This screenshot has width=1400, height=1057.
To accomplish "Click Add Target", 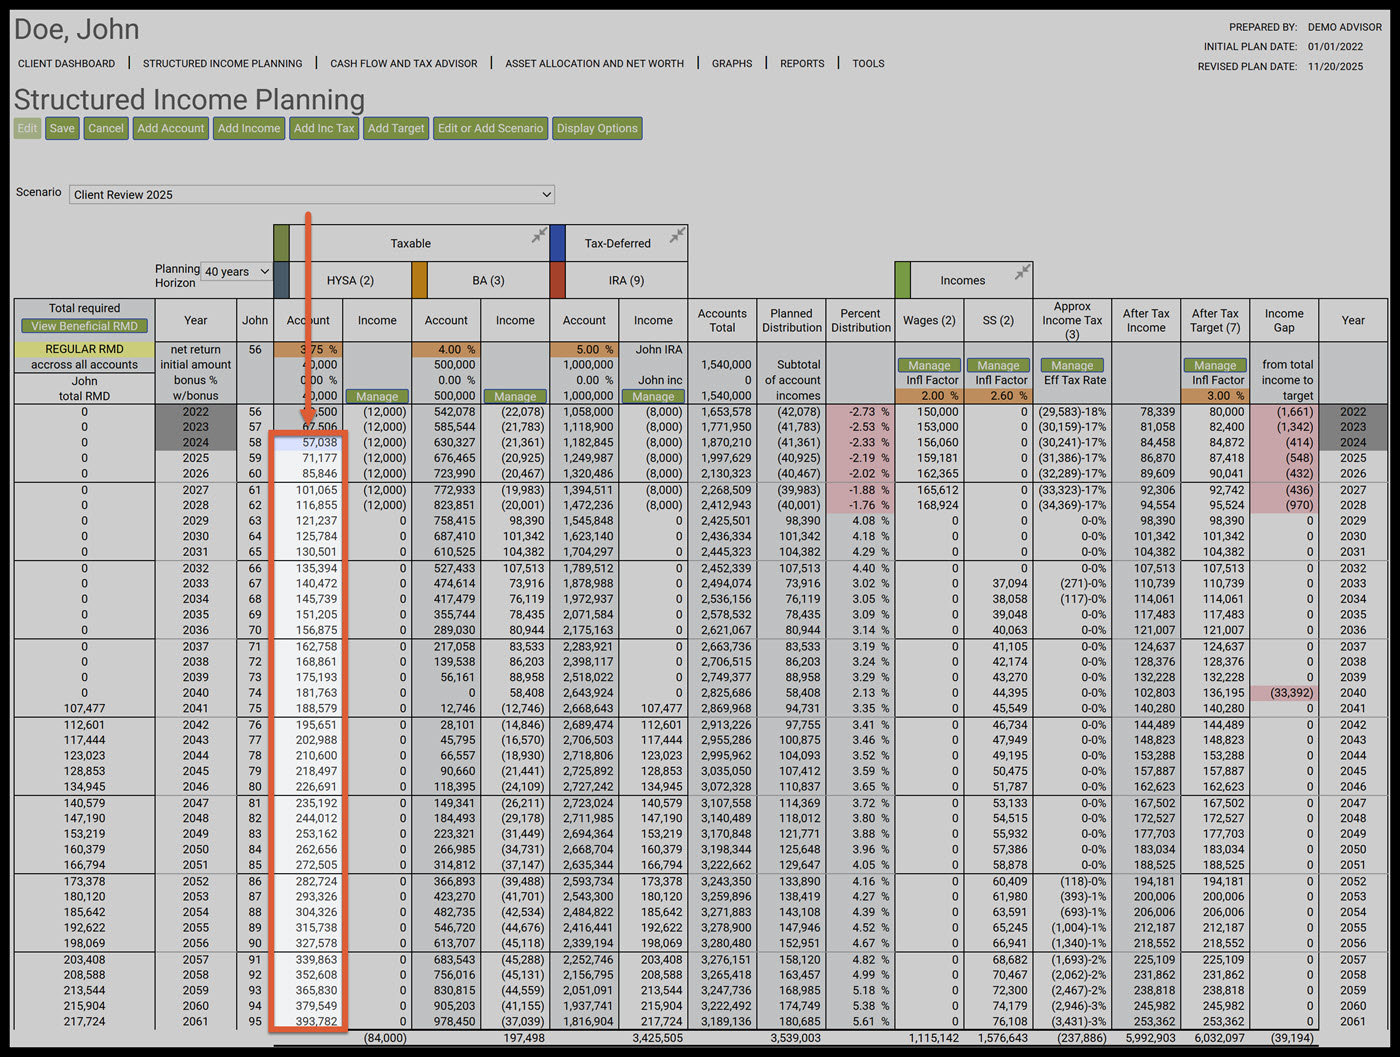I will pyautogui.click(x=396, y=128).
